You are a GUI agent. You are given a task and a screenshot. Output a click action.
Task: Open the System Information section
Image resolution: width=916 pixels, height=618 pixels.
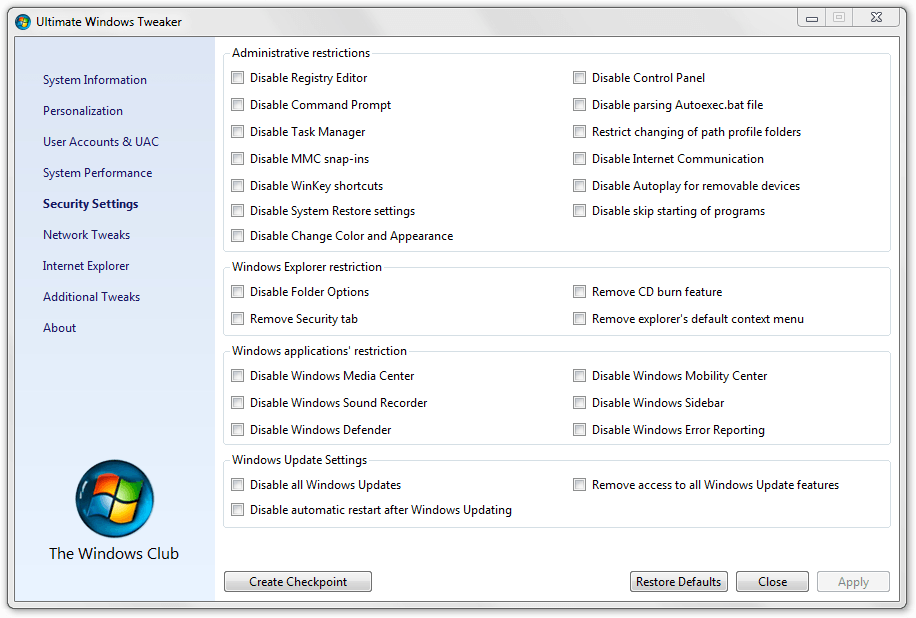(95, 80)
